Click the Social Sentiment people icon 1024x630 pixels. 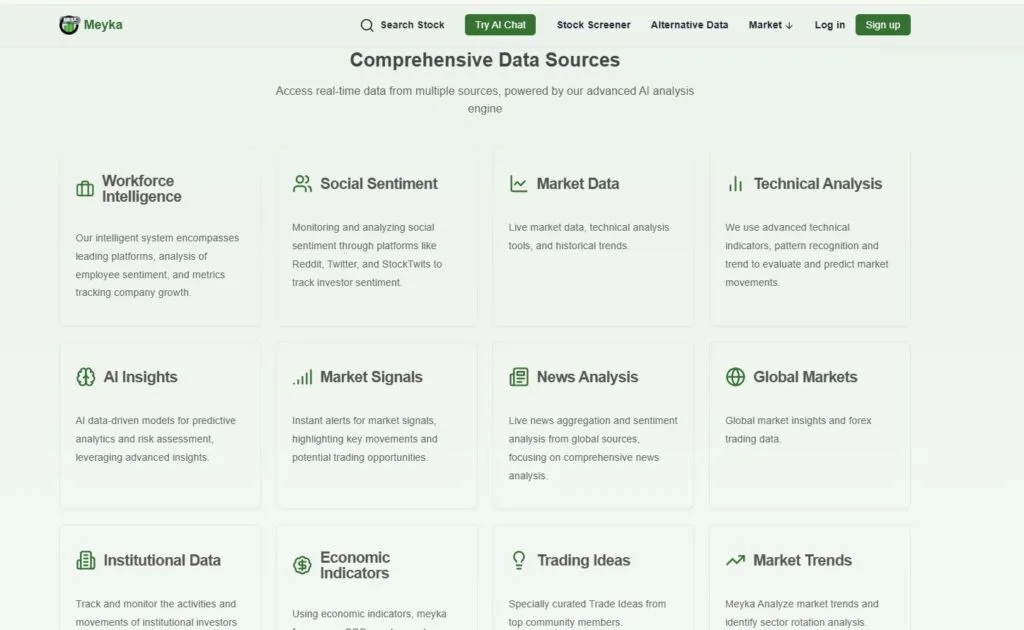coord(302,183)
